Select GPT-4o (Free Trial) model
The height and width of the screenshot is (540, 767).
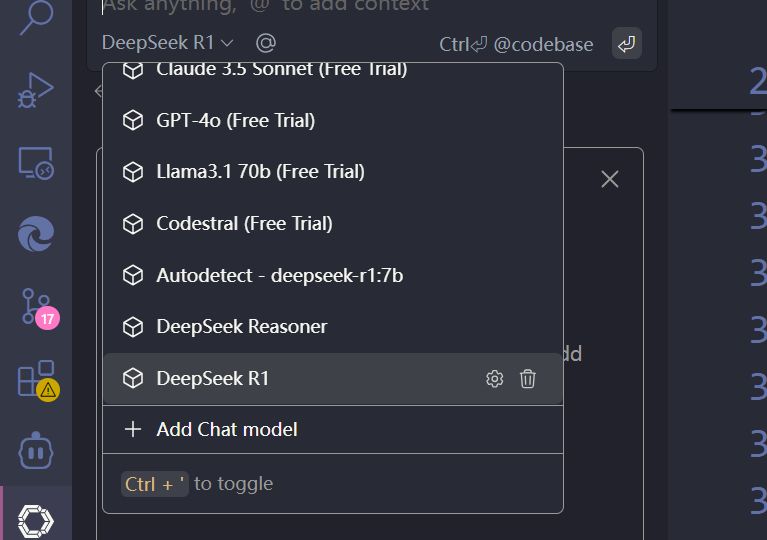click(x=235, y=121)
